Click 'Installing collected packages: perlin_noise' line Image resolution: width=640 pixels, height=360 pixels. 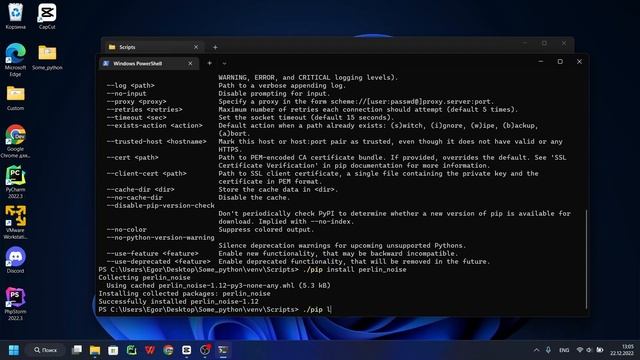184,293
